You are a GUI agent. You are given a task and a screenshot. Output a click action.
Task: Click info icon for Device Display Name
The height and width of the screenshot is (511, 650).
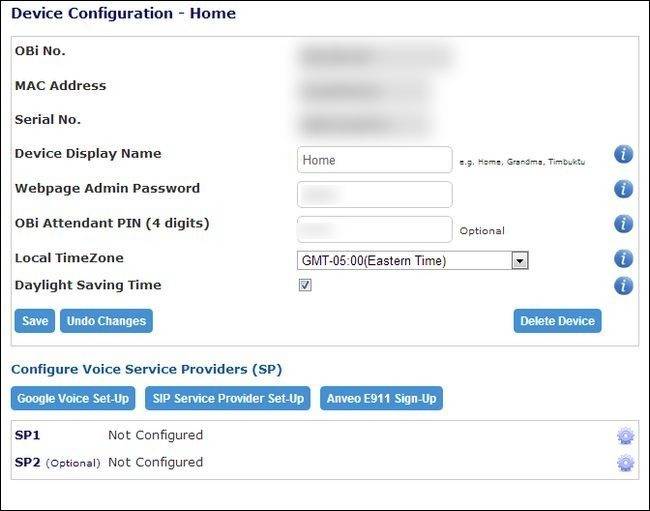click(x=623, y=154)
